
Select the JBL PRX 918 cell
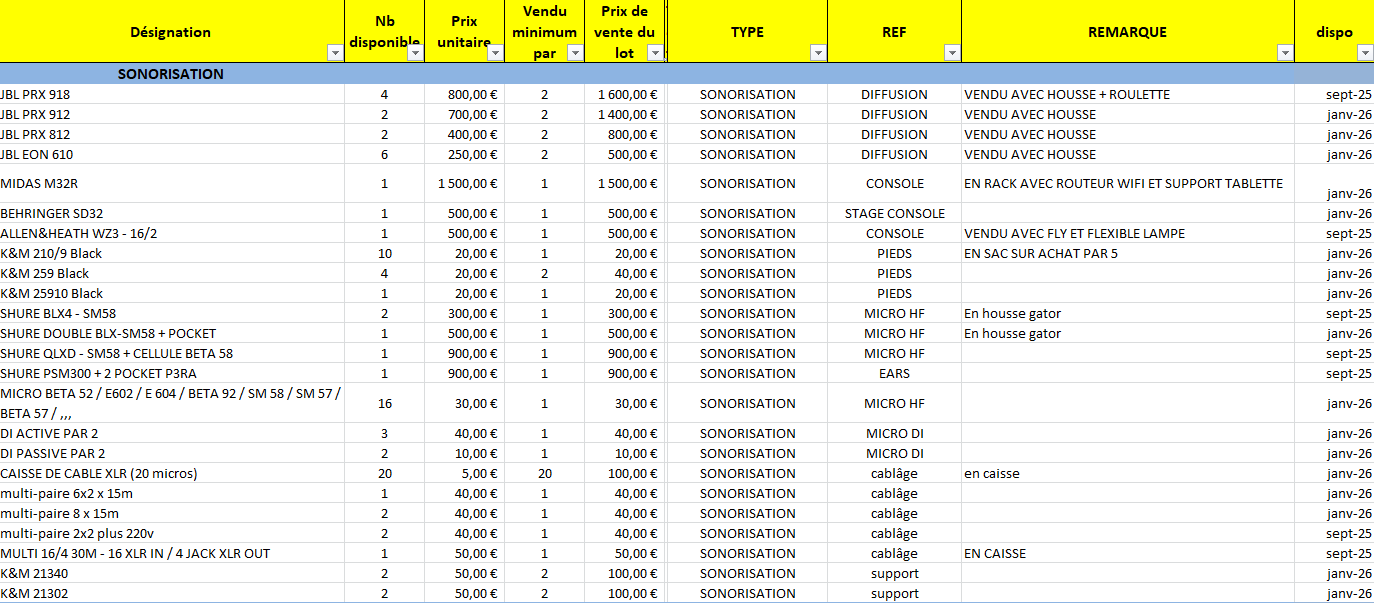pos(171,94)
